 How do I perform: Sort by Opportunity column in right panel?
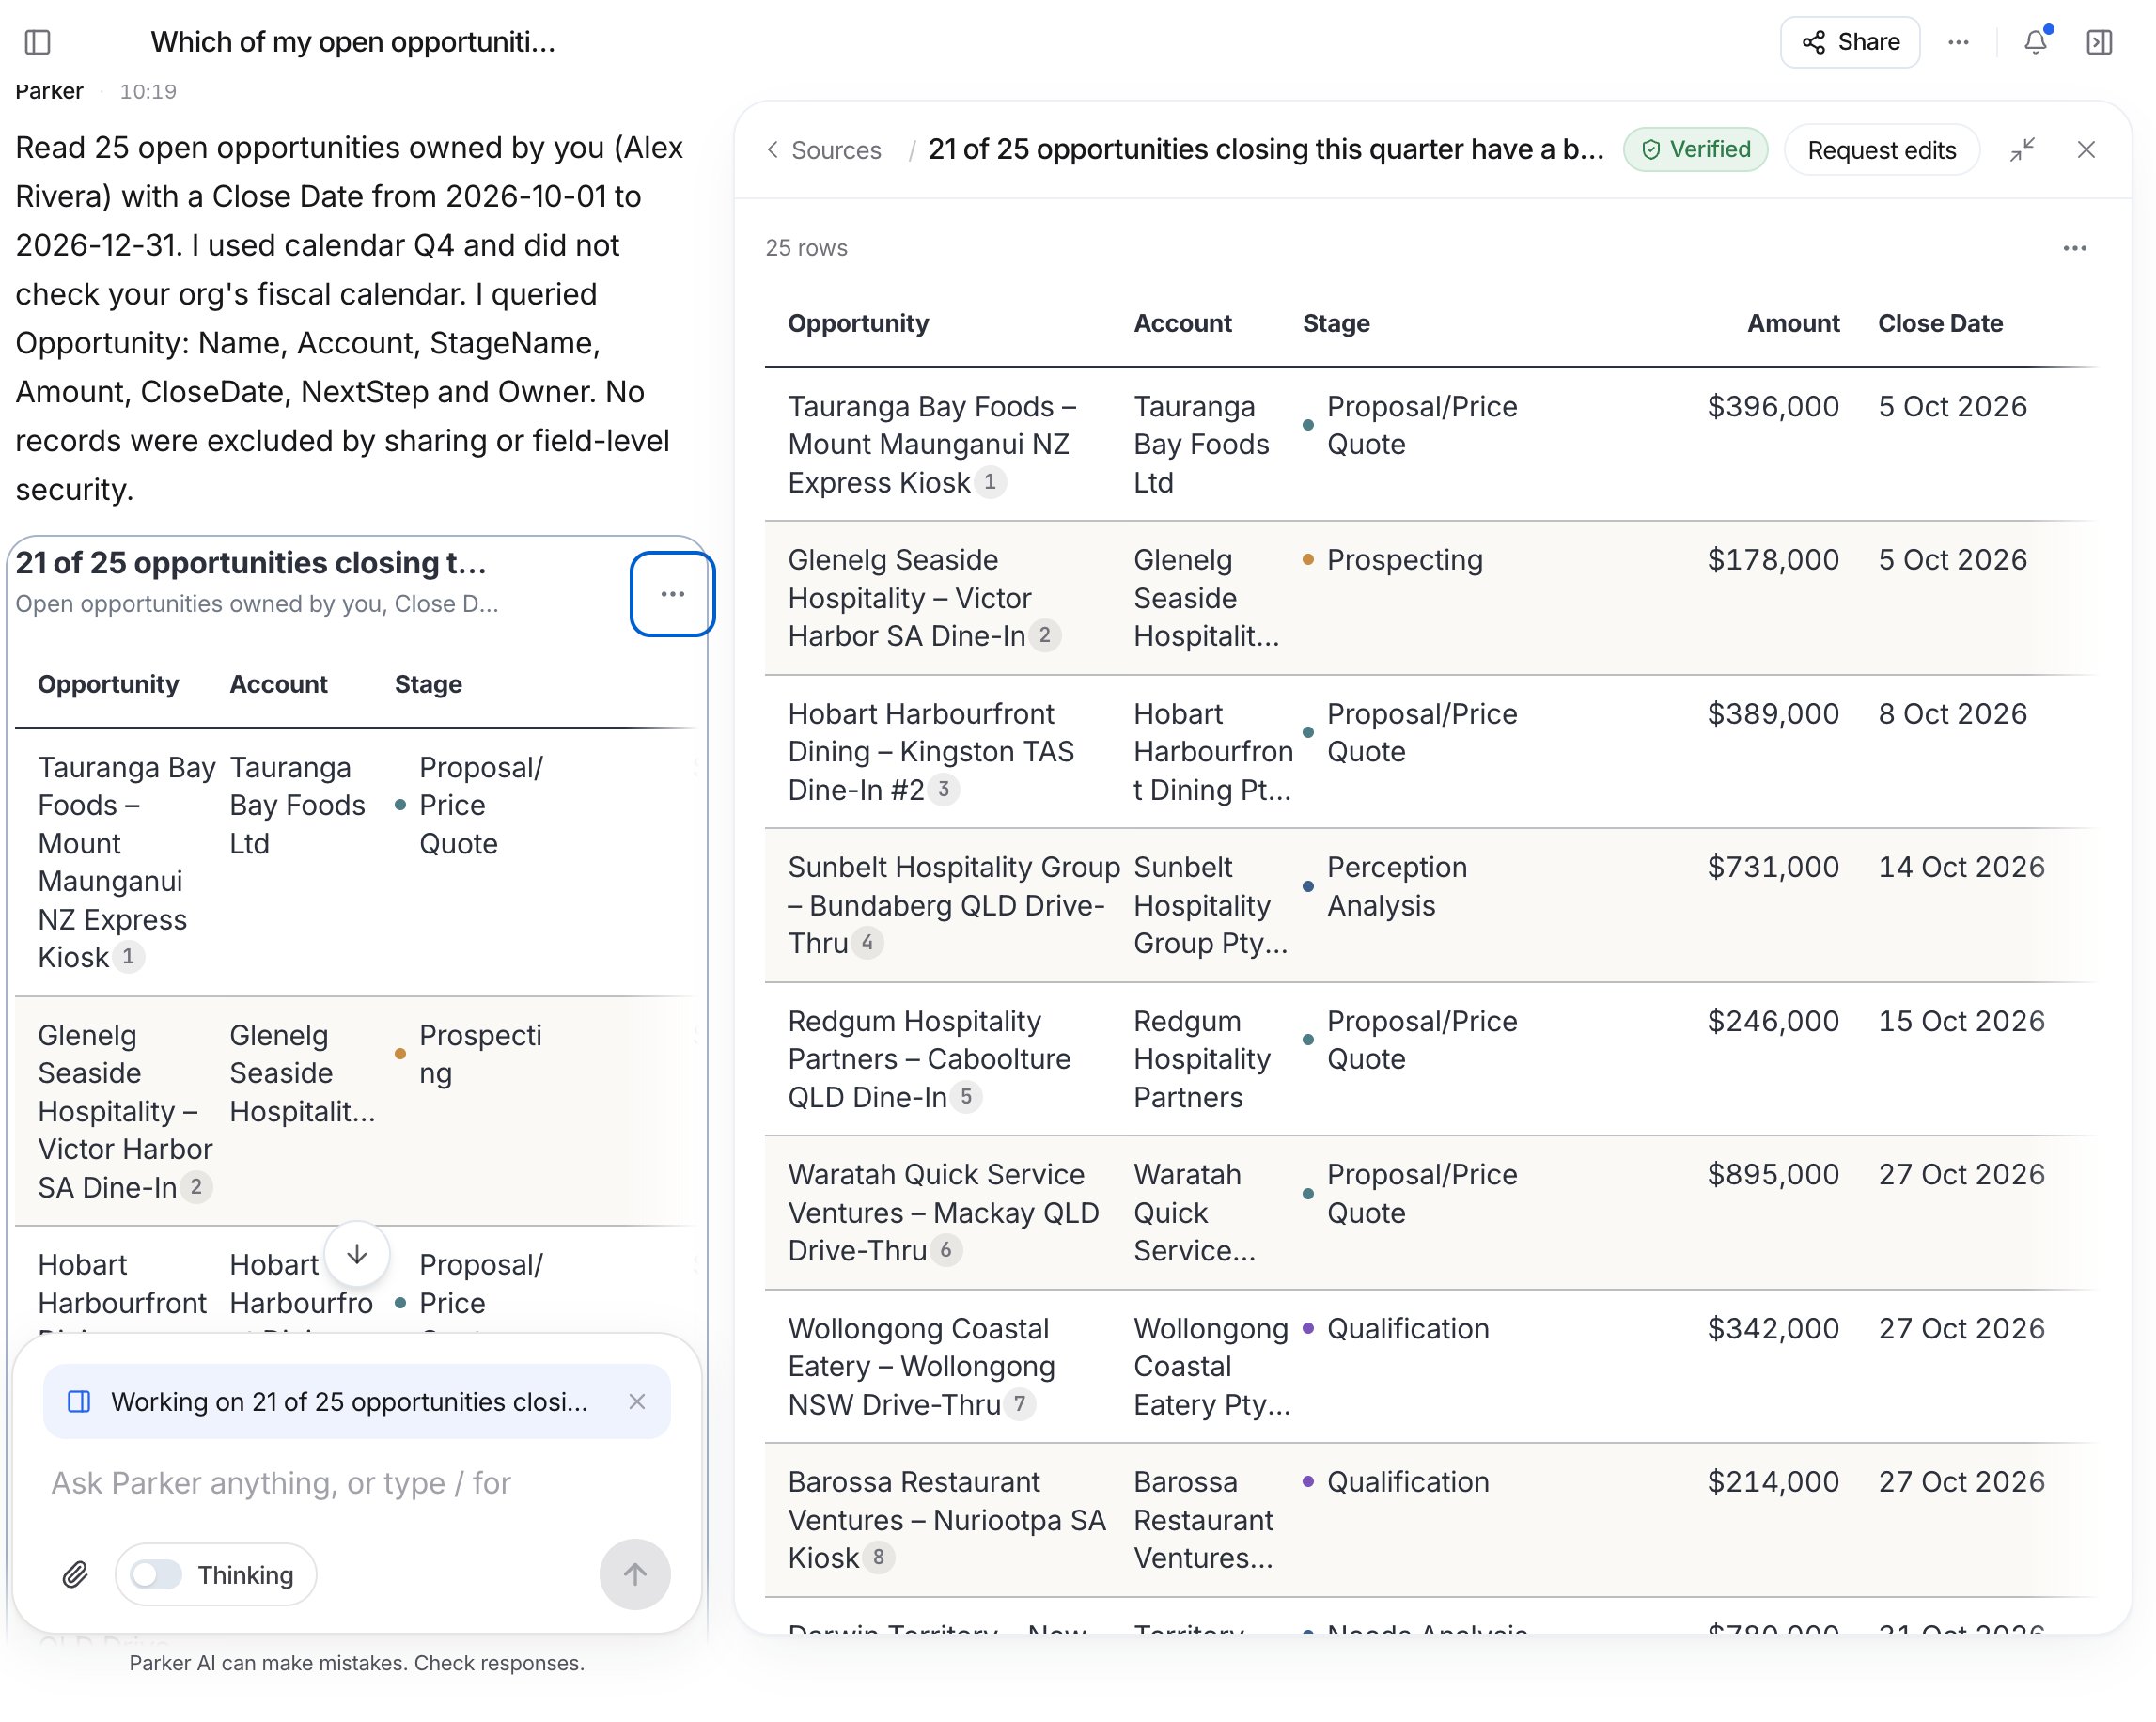858,323
